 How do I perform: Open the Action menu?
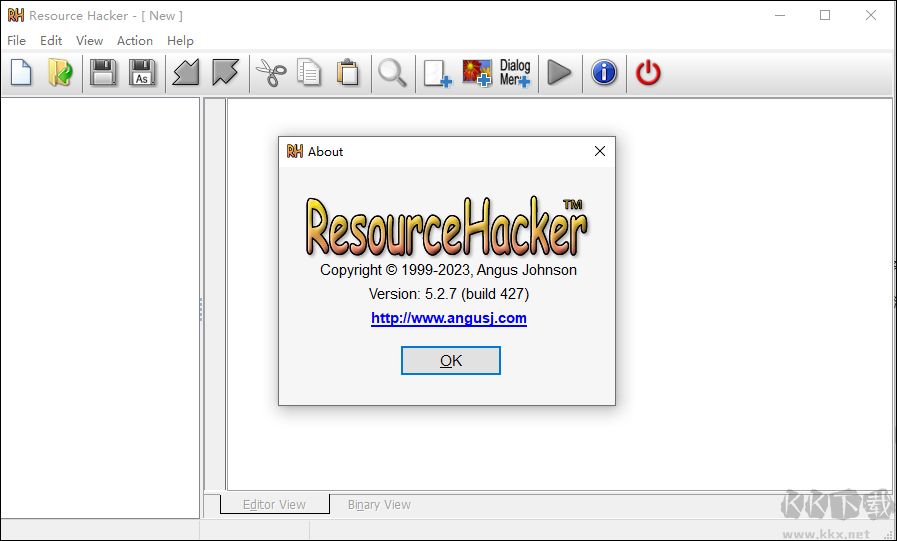coord(135,41)
